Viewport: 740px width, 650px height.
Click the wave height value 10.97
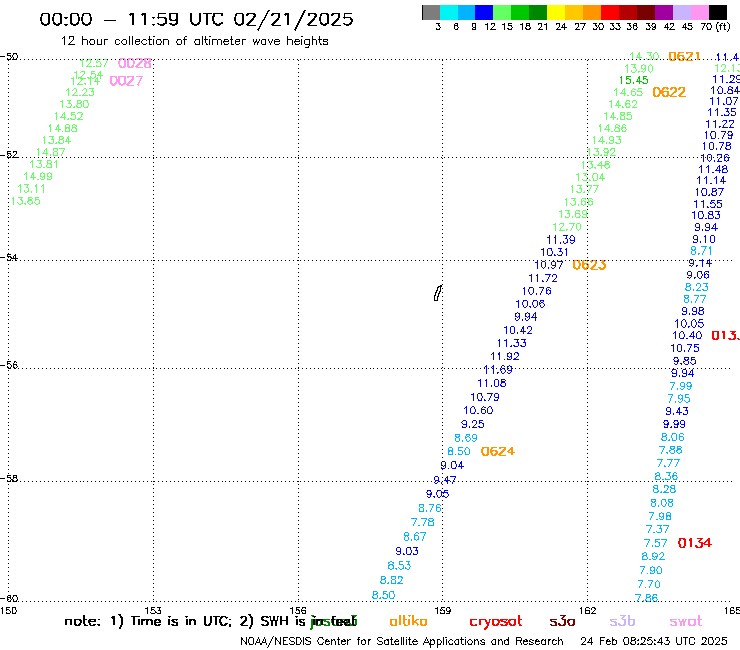(x=549, y=265)
